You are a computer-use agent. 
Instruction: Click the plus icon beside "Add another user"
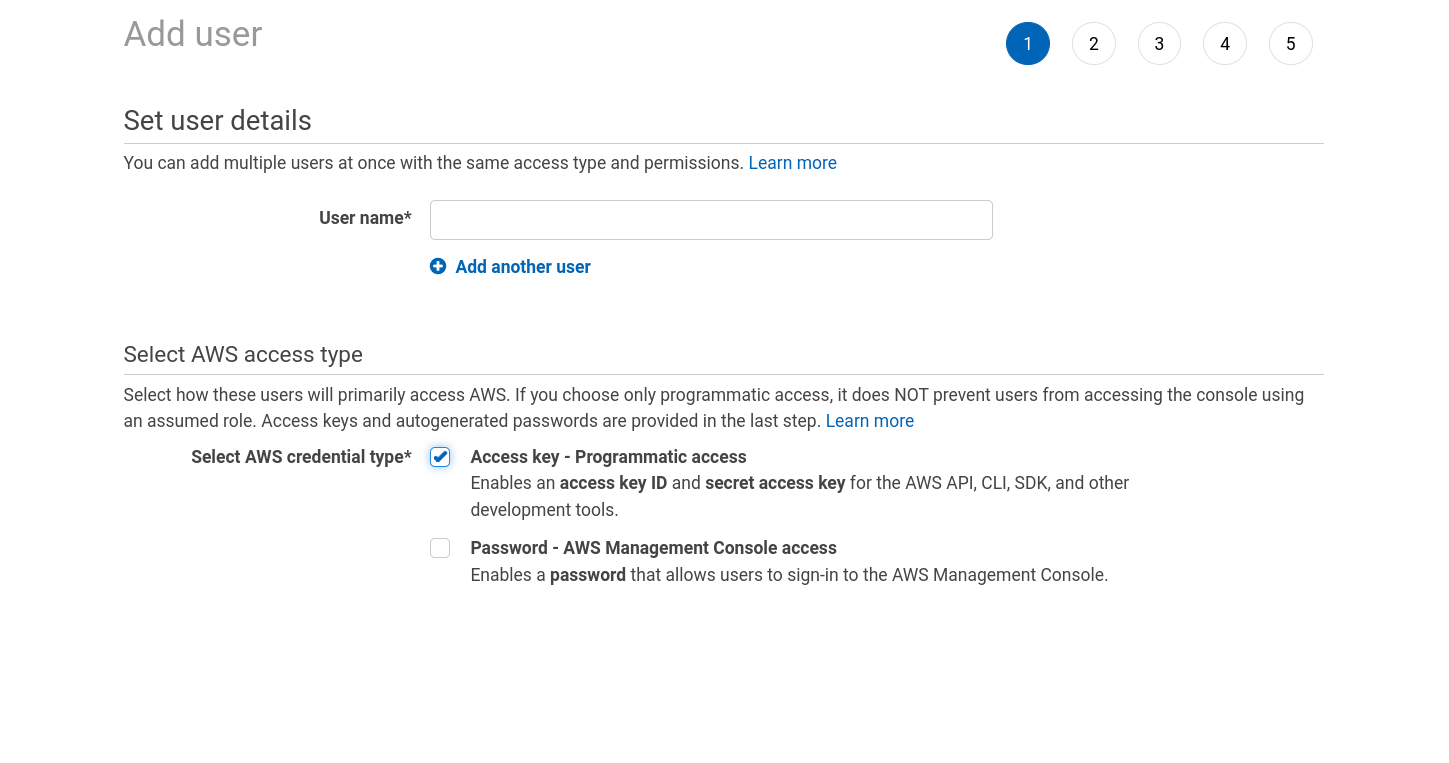[x=438, y=266]
